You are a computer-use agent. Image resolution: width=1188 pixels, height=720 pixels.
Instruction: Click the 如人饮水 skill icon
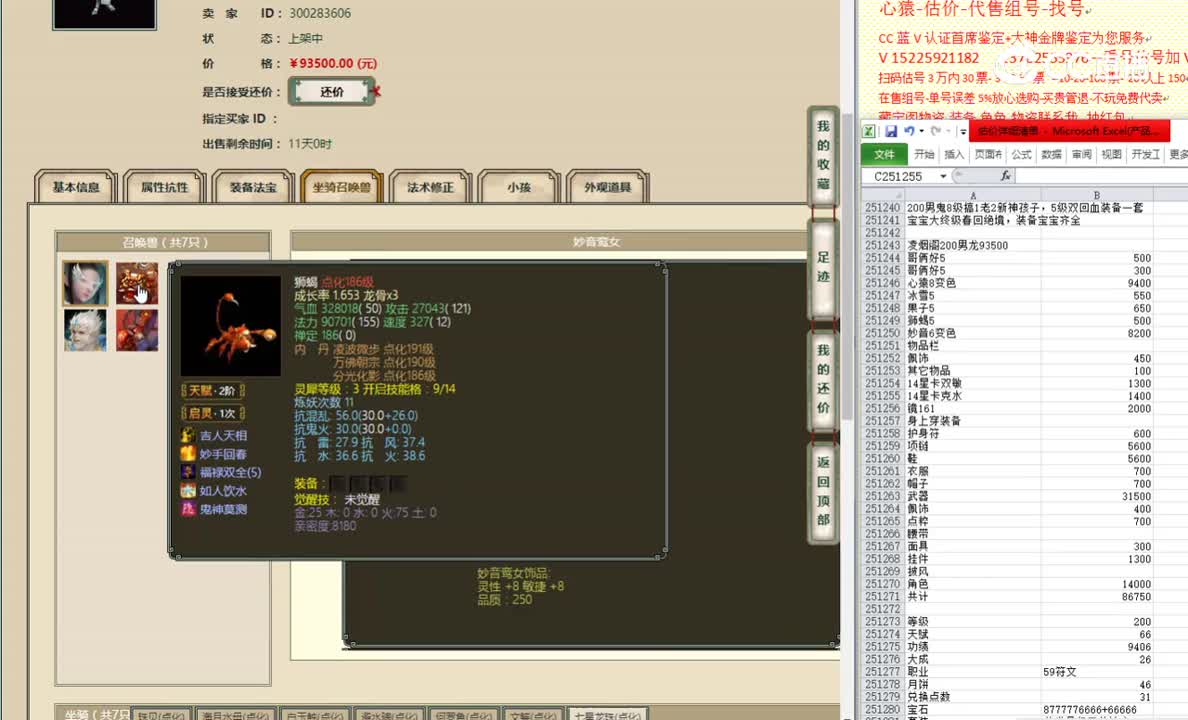[188, 490]
